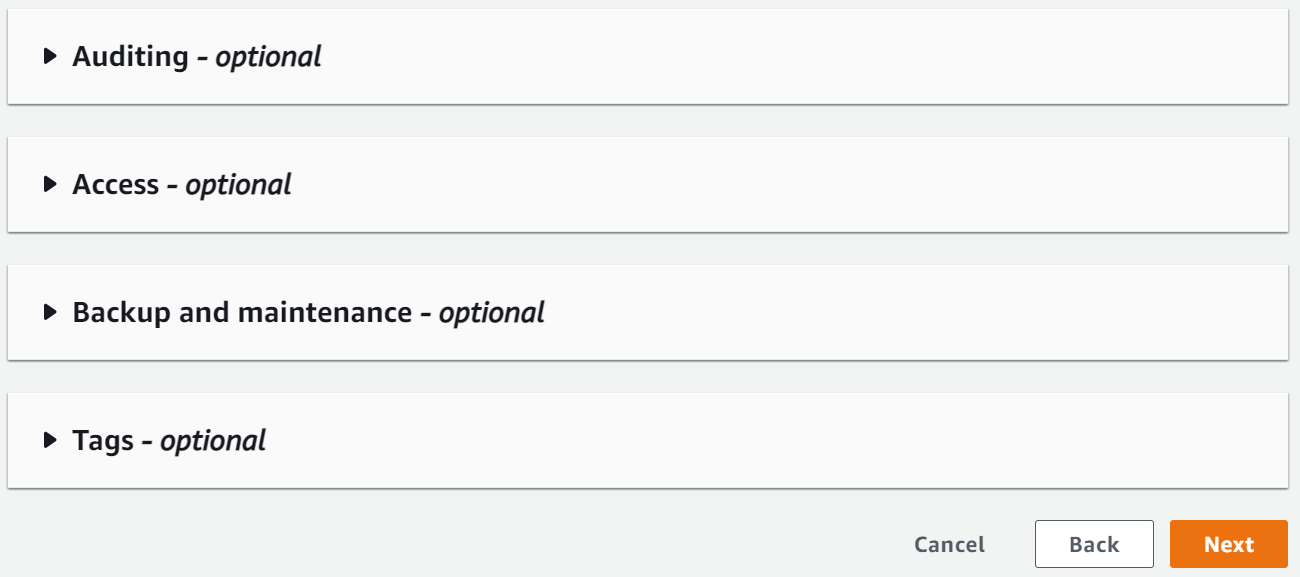Click the Access heading text
The width and height of the screenshot is (1300, 577).
(115, 185)
